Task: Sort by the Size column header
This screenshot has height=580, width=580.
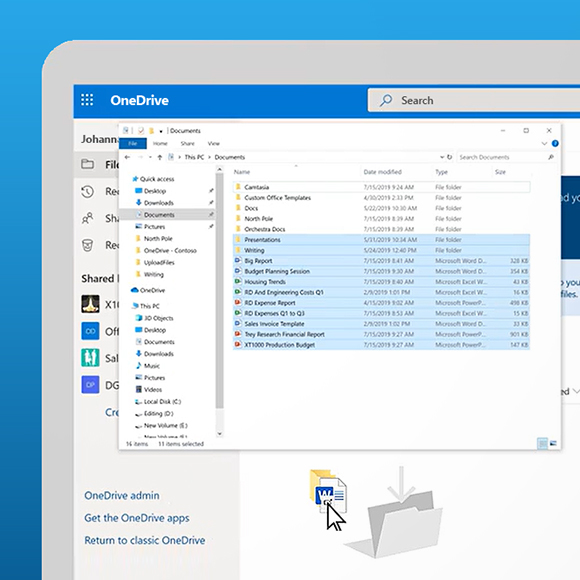Action: click(500, 172)
